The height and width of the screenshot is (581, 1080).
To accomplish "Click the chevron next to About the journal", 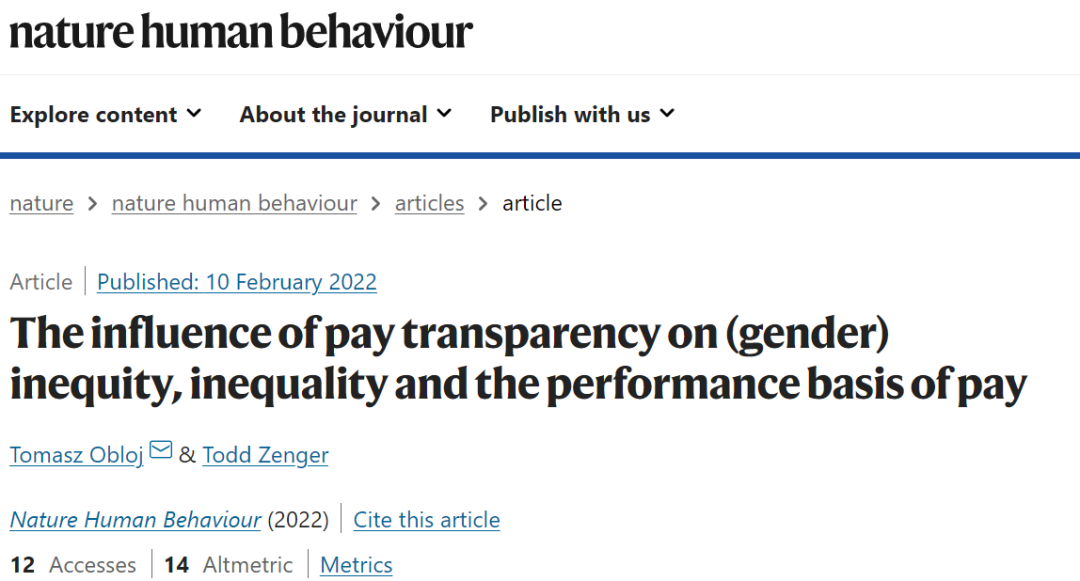I will coord(444,113).
